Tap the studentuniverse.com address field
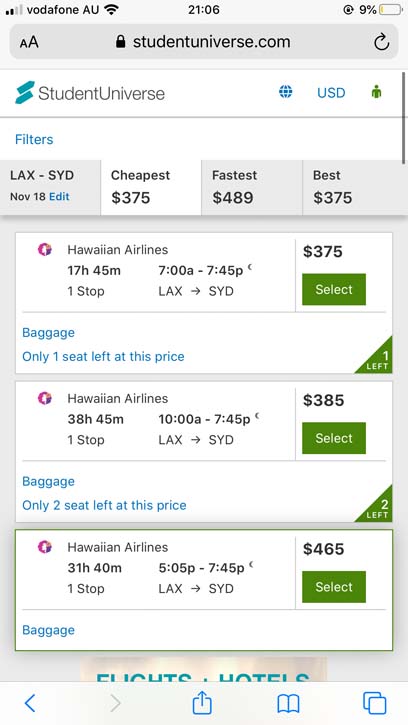The image size is (408, 725). tap(204, 42)
